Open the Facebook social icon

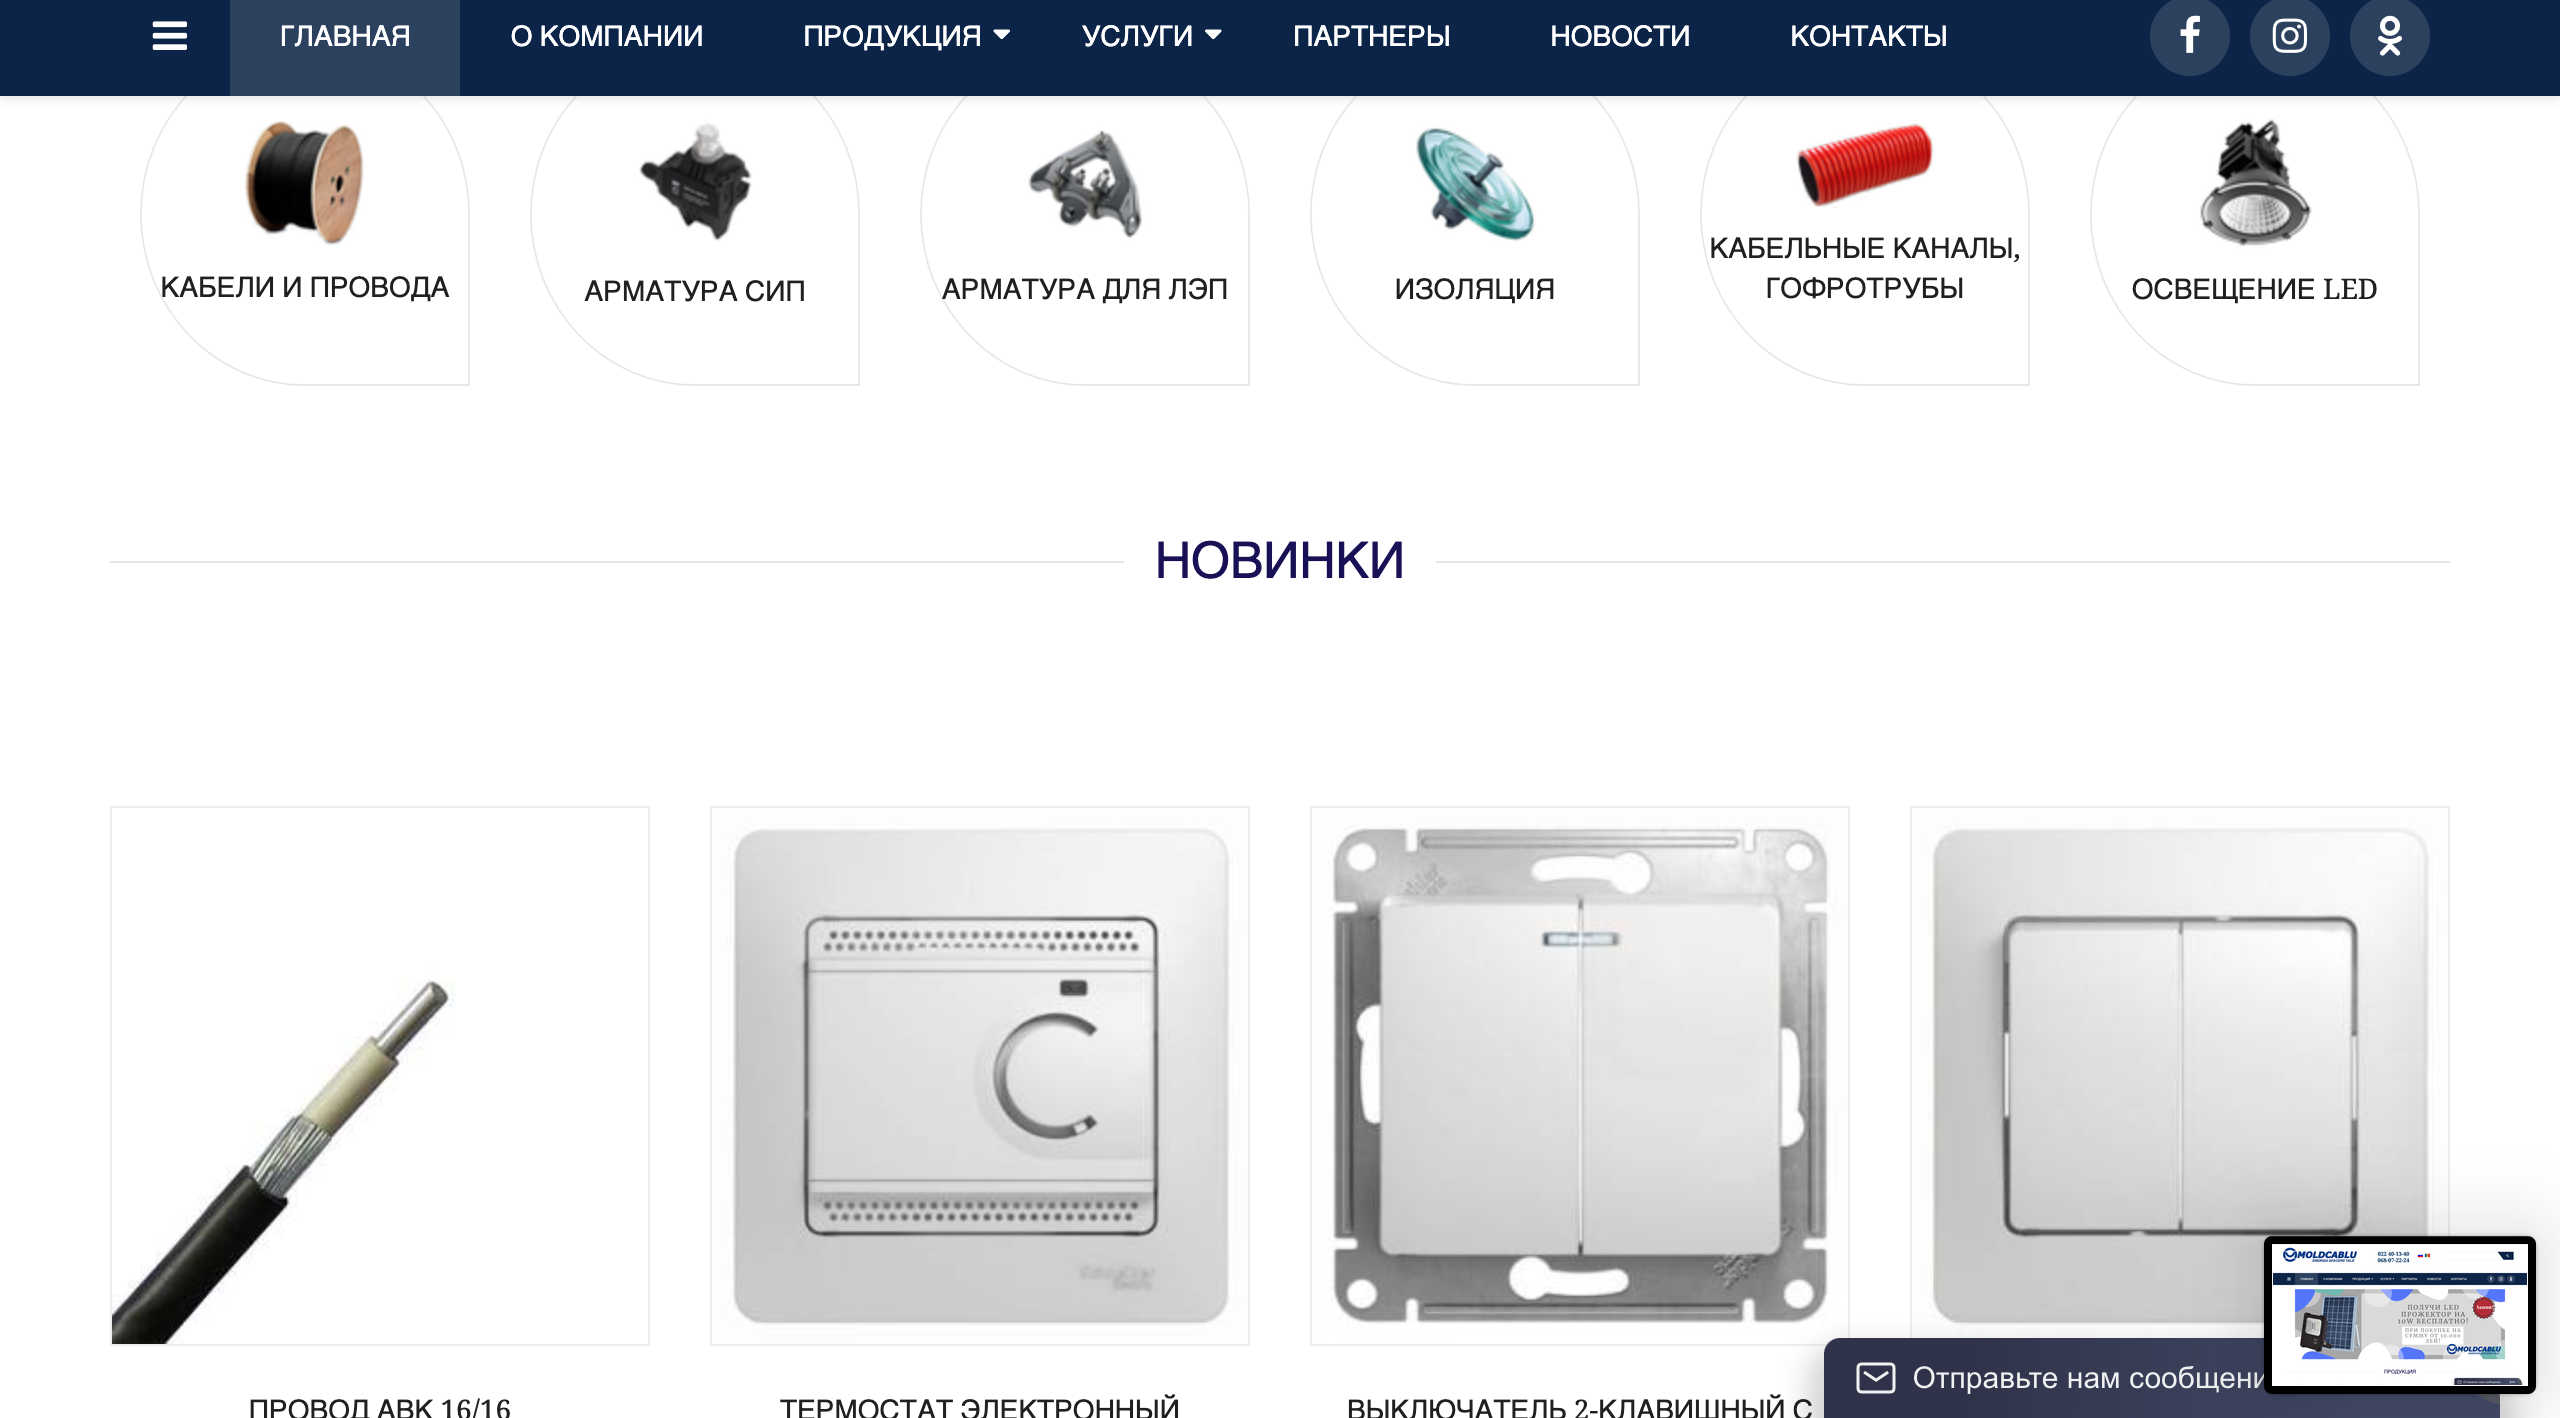pyautogui.click(x=2189, y=36)
